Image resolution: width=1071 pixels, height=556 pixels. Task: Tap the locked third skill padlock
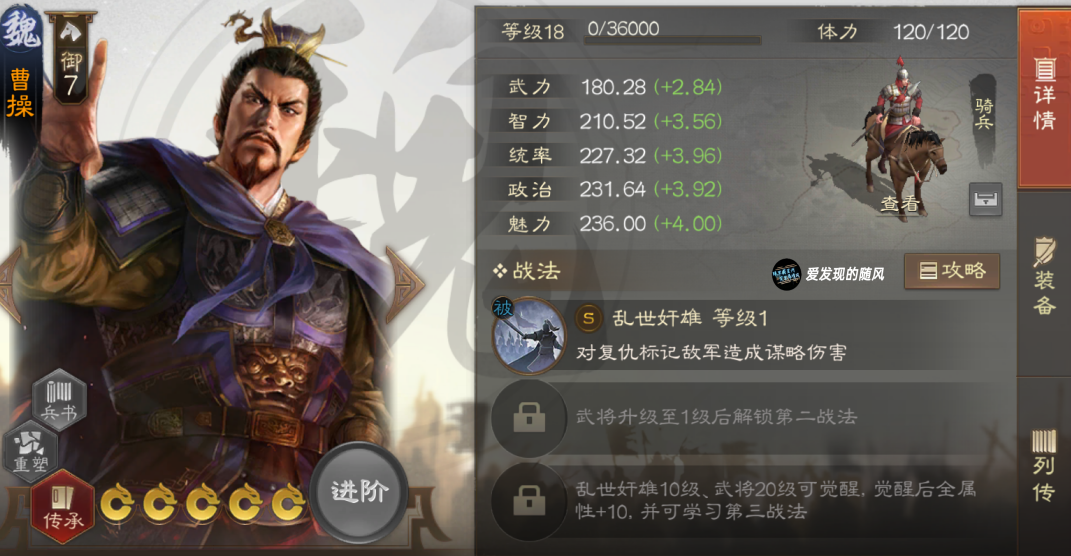click(529, 502)
